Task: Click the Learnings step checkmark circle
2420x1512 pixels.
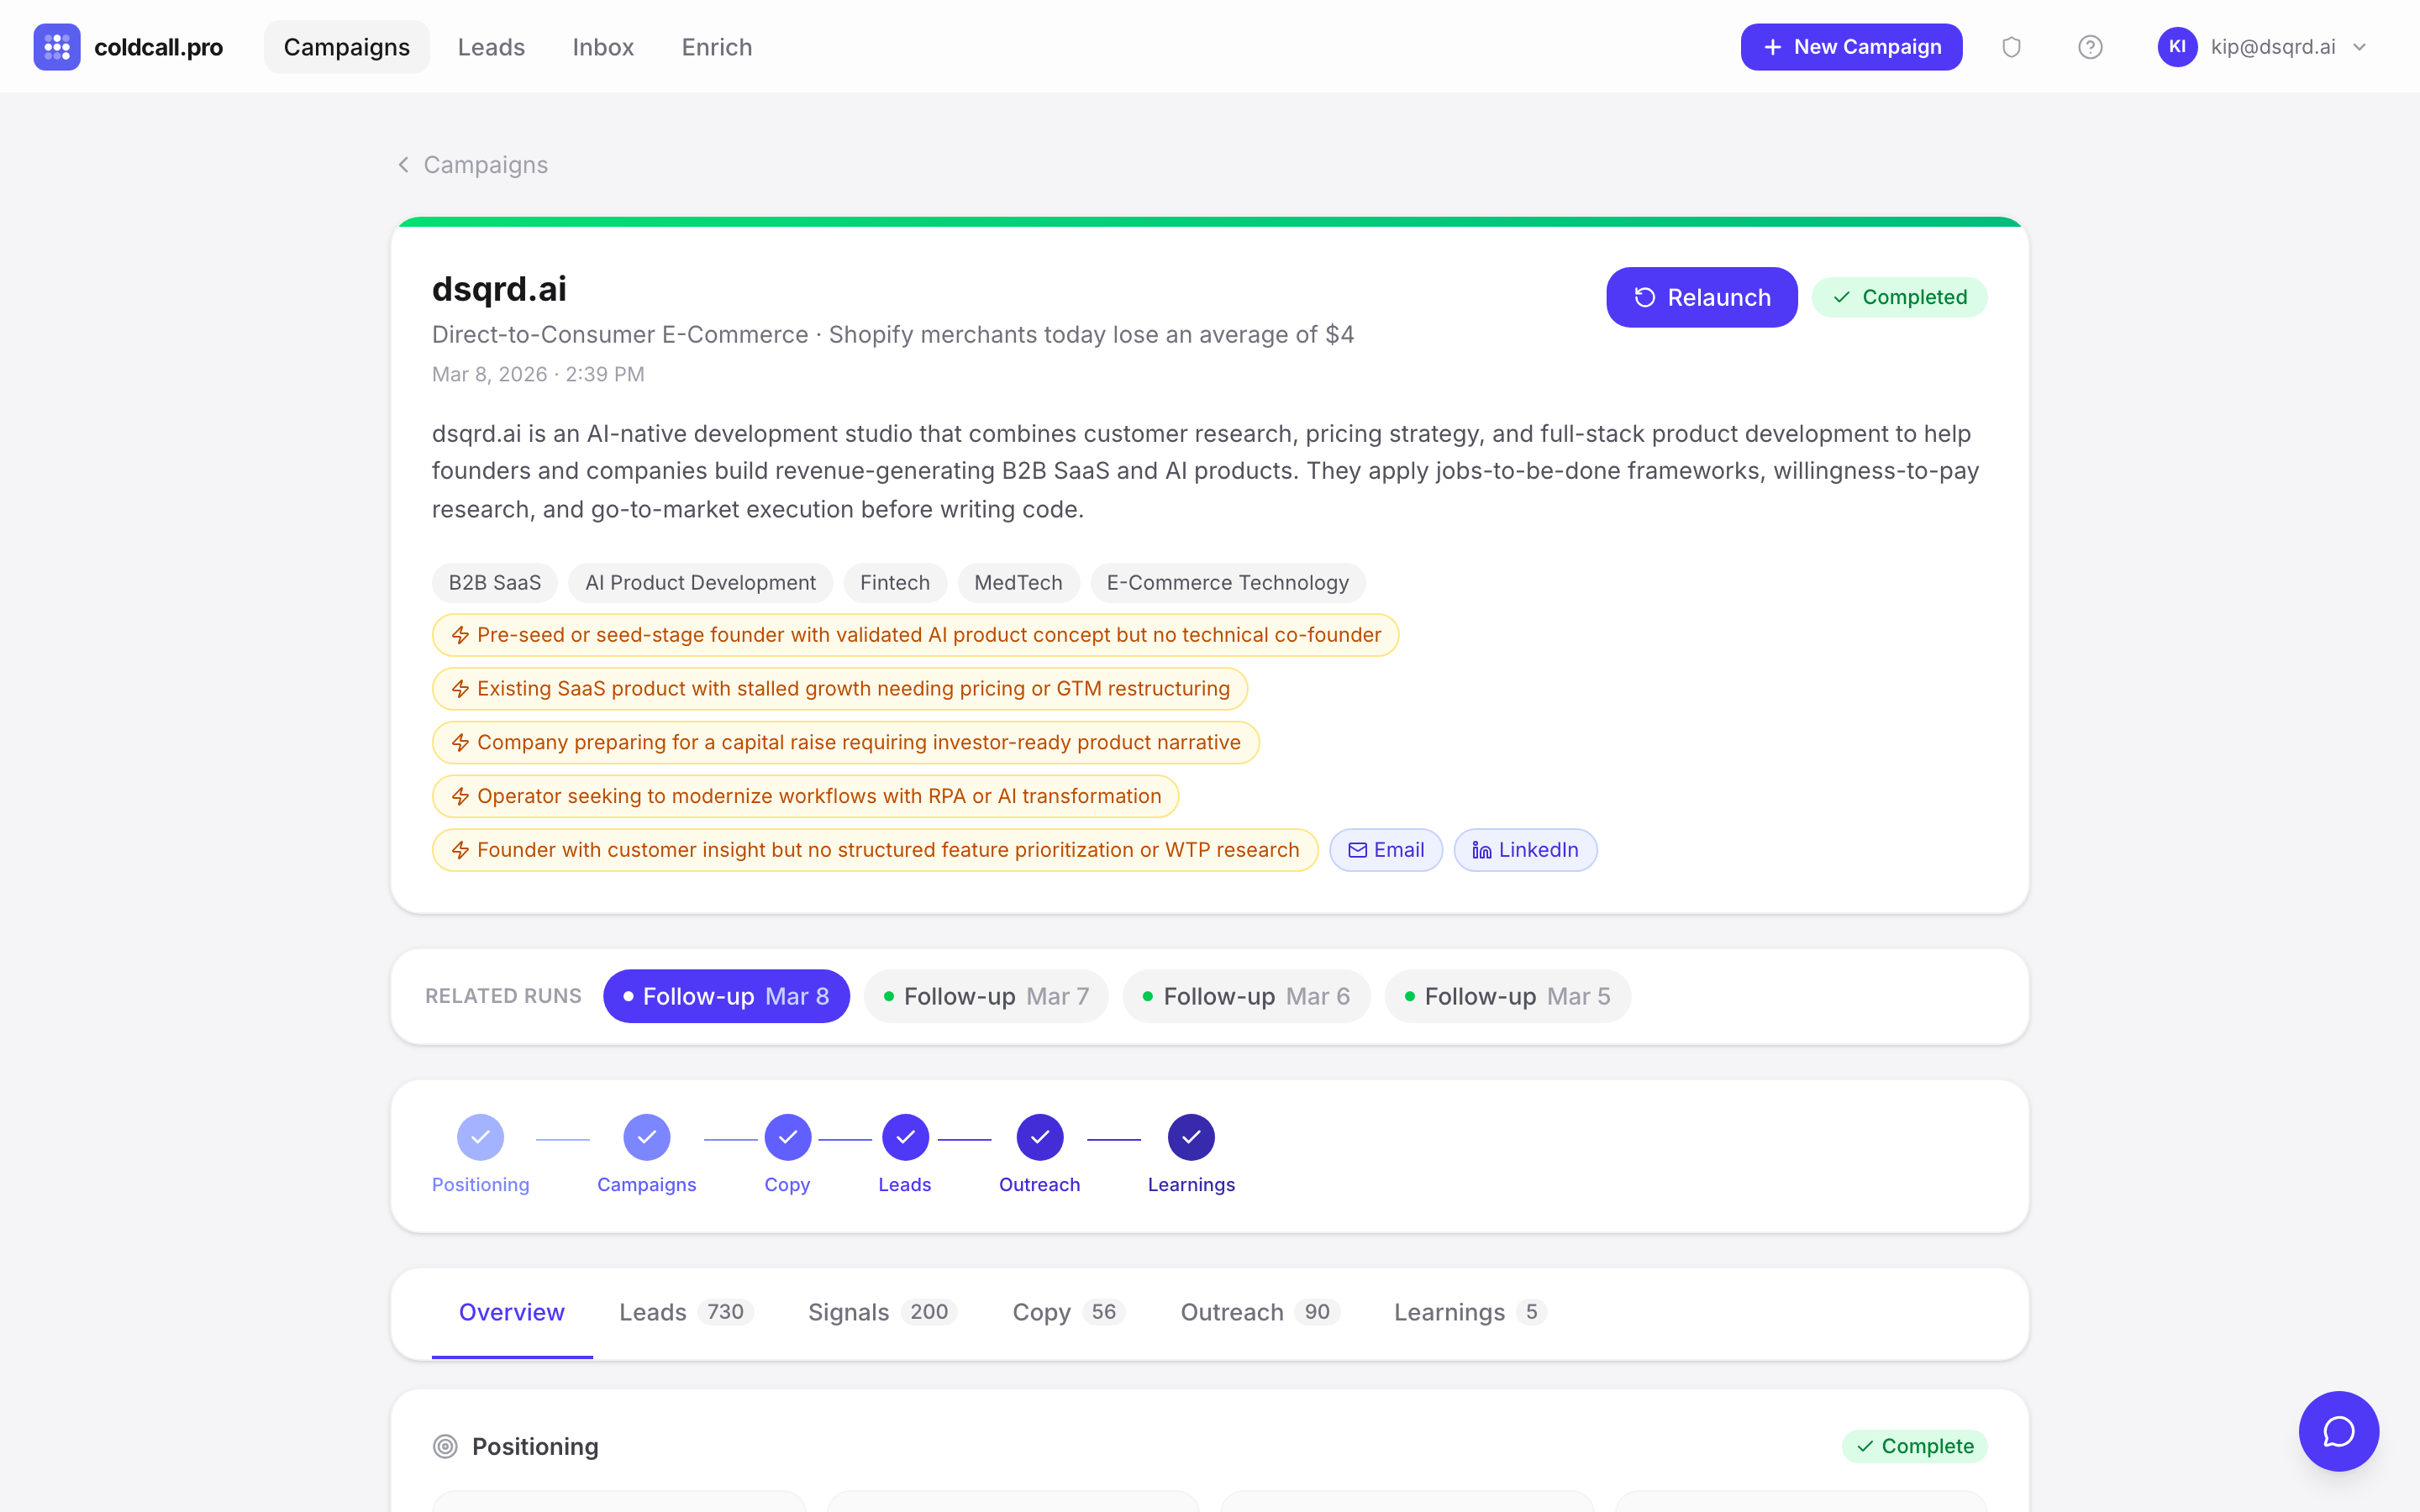Action: click(x=1190, y=1137)
